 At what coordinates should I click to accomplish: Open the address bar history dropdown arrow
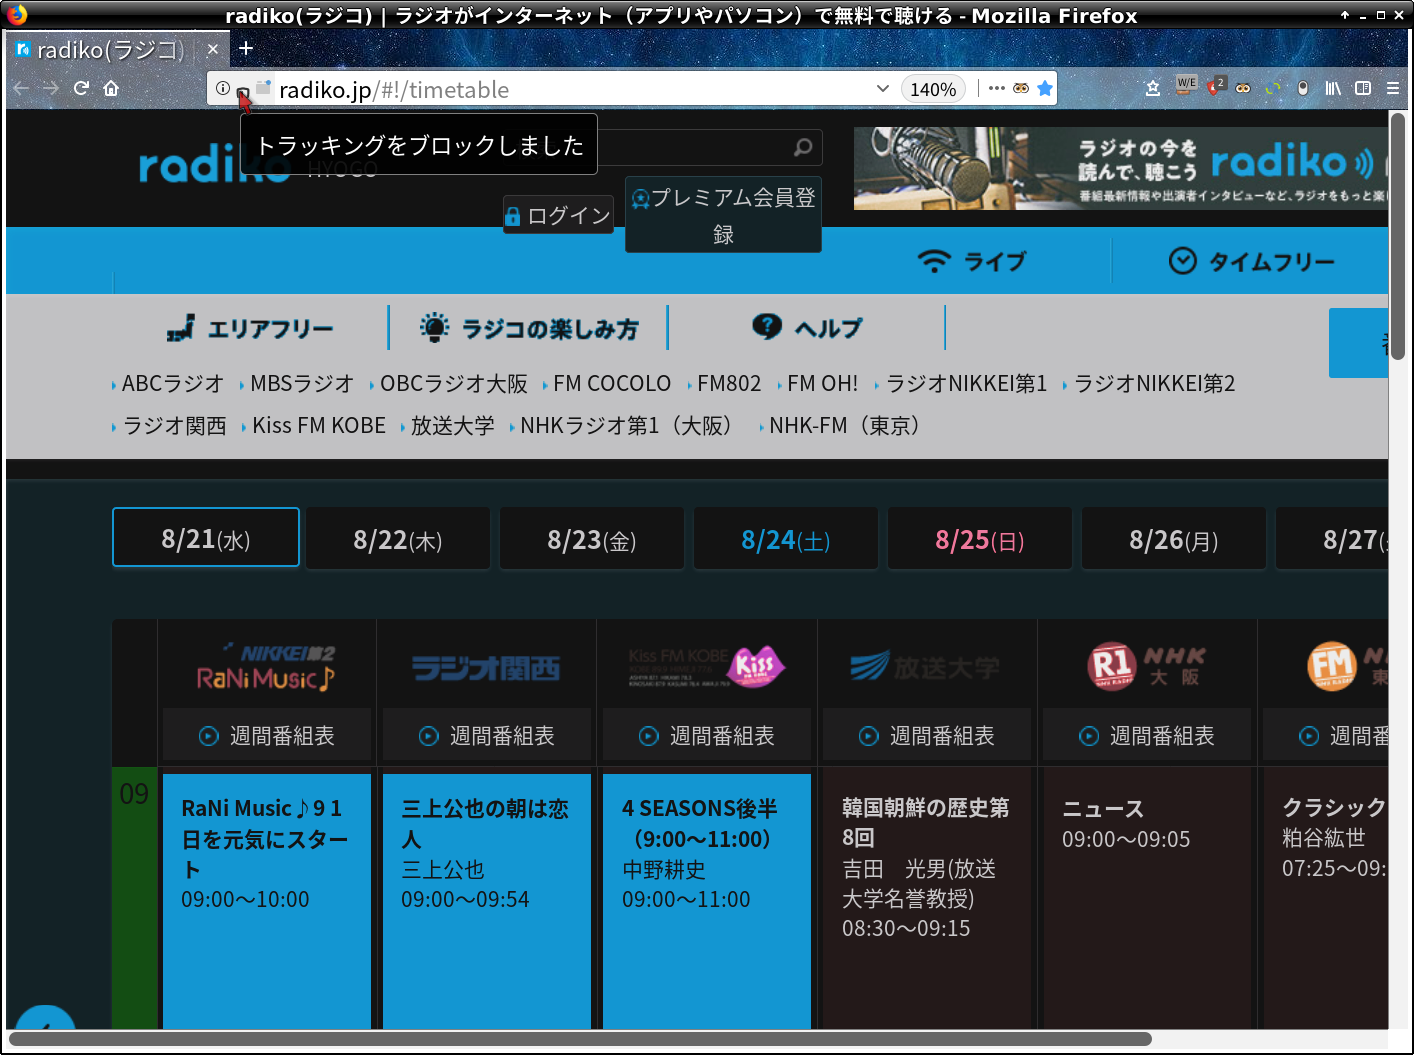click(x=883, y=88)
